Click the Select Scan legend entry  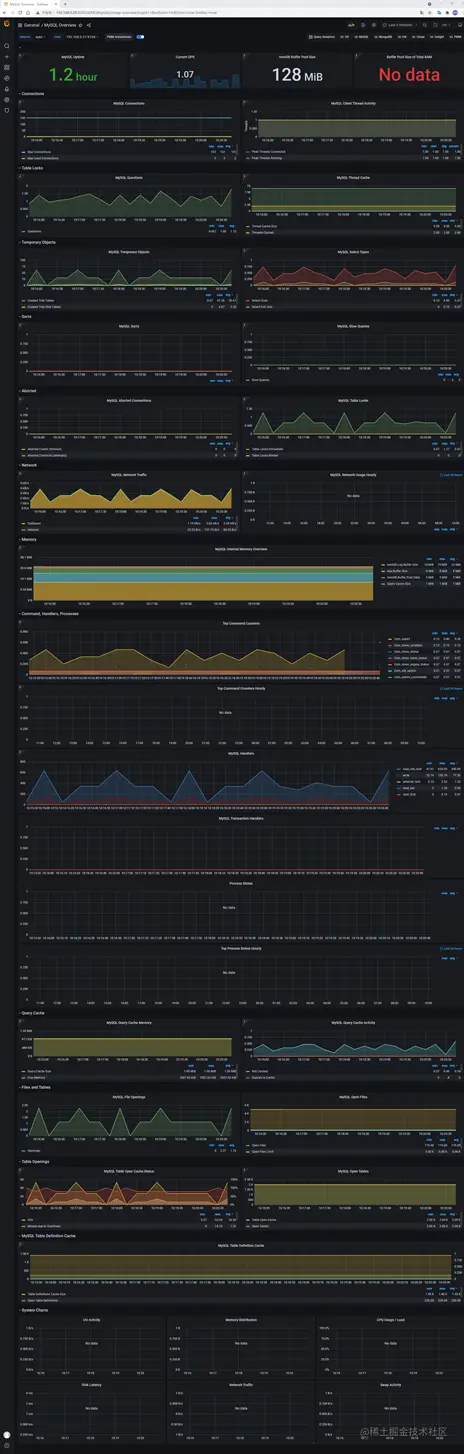[259, 300]
